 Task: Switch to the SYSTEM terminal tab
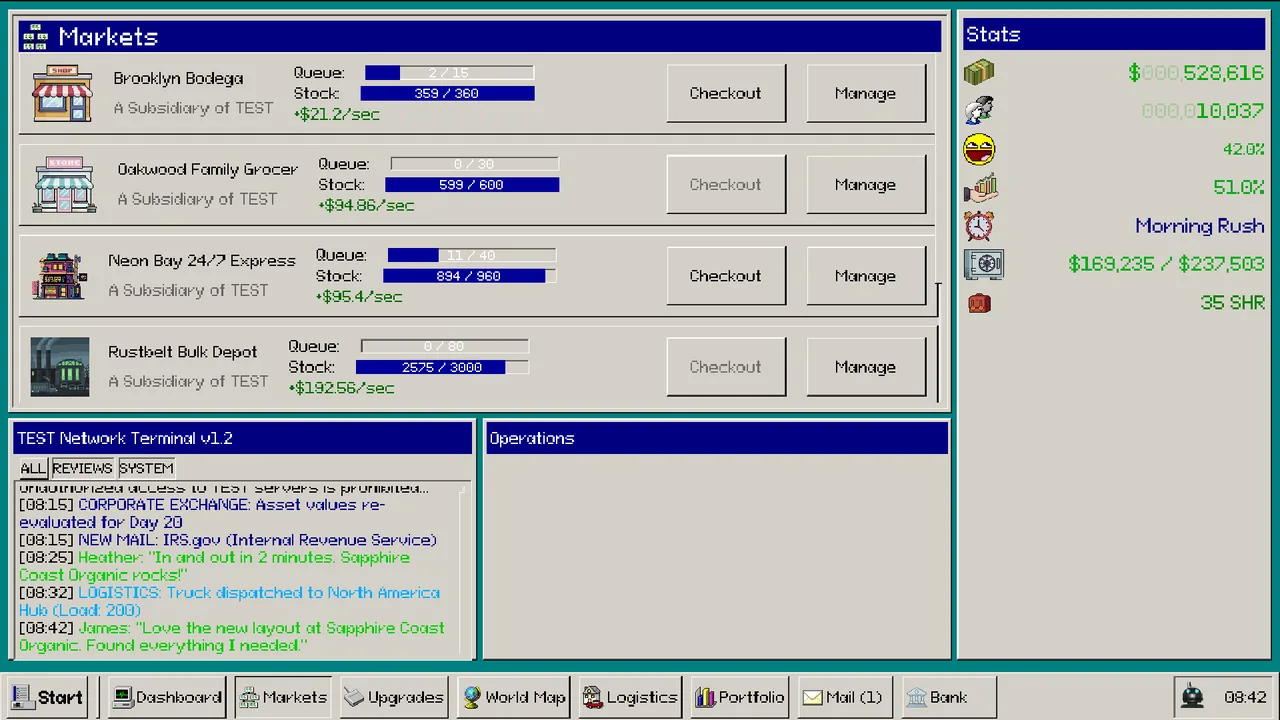(146, 468)
